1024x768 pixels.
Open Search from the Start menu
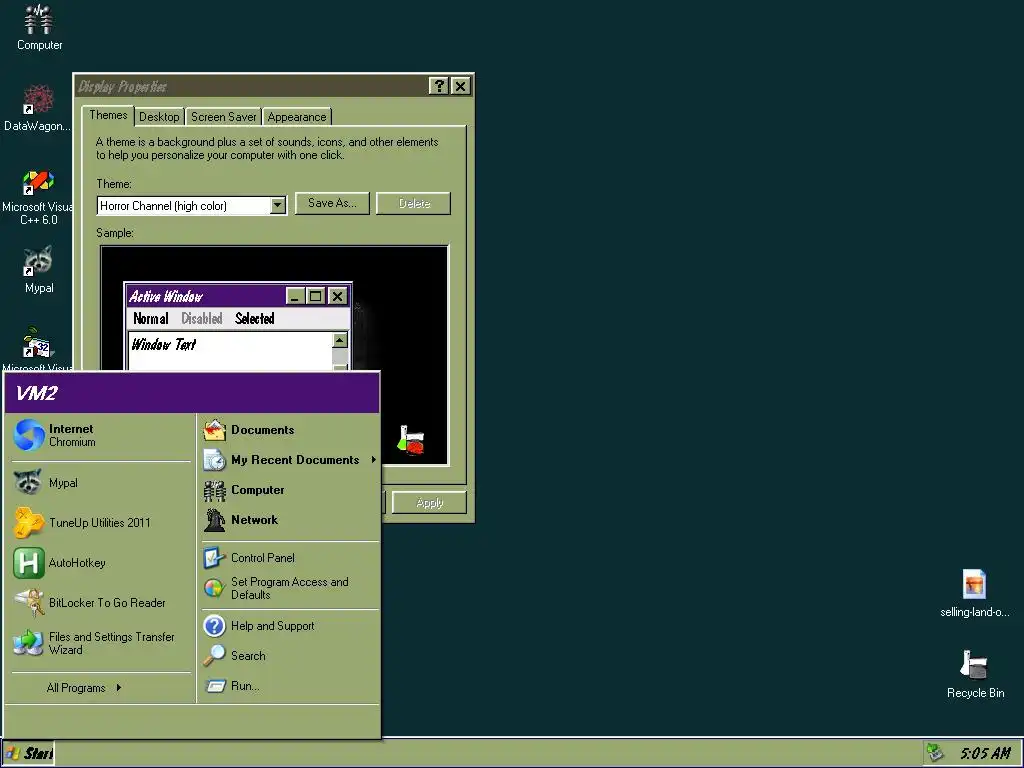pyautogui.click(x=289, y=656)
